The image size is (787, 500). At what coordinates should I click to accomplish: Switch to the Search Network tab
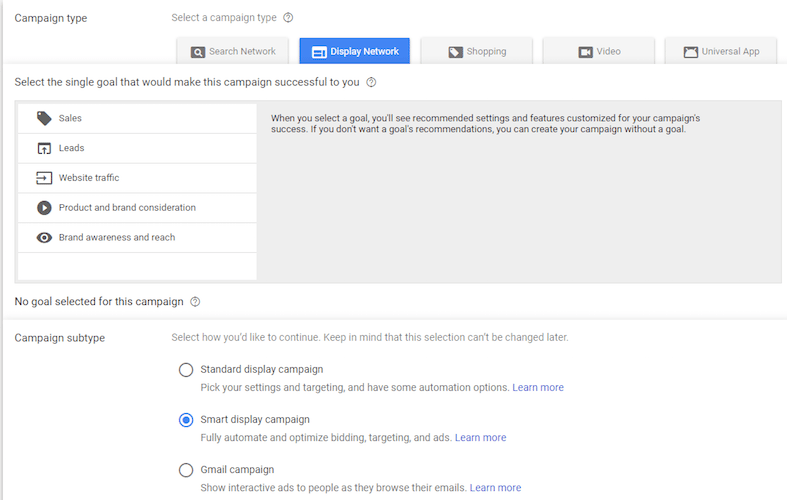(232, 51)
